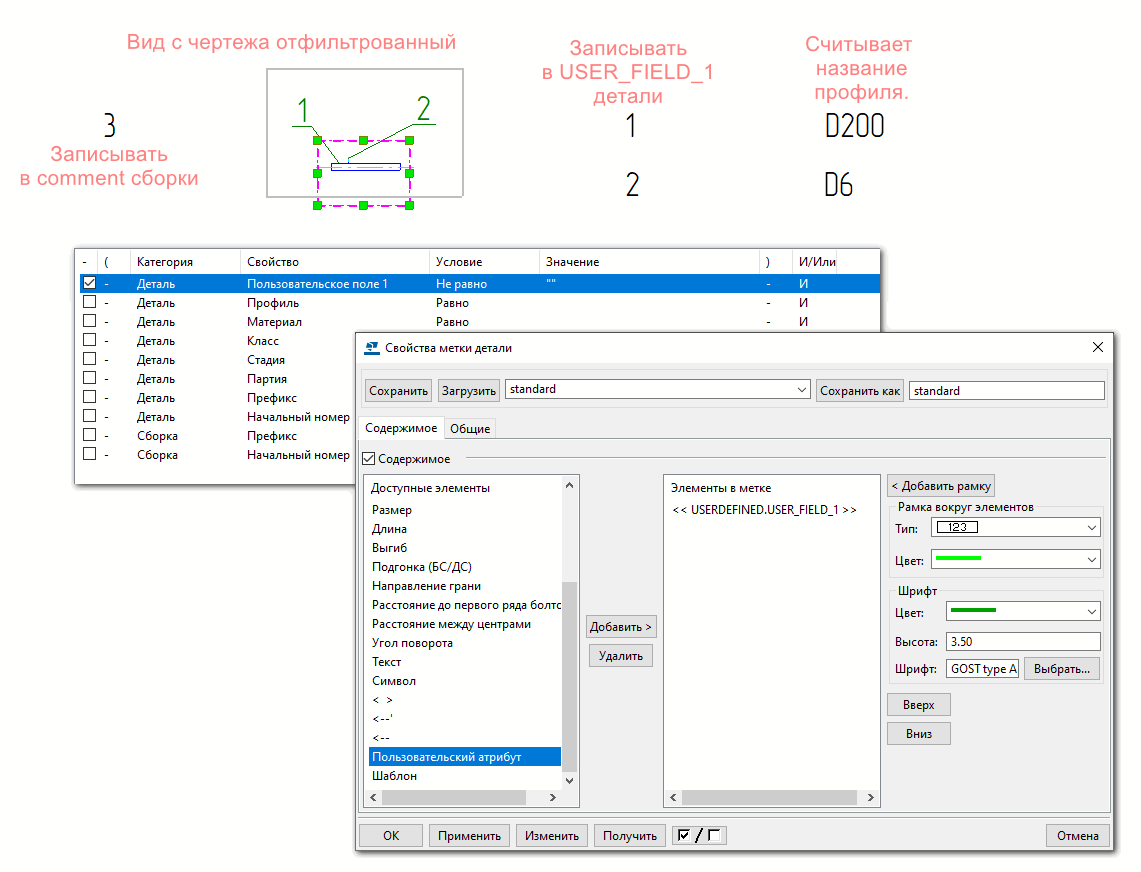Click the Не равно condition cell
1141x872 pixels.
click(461, 283)
